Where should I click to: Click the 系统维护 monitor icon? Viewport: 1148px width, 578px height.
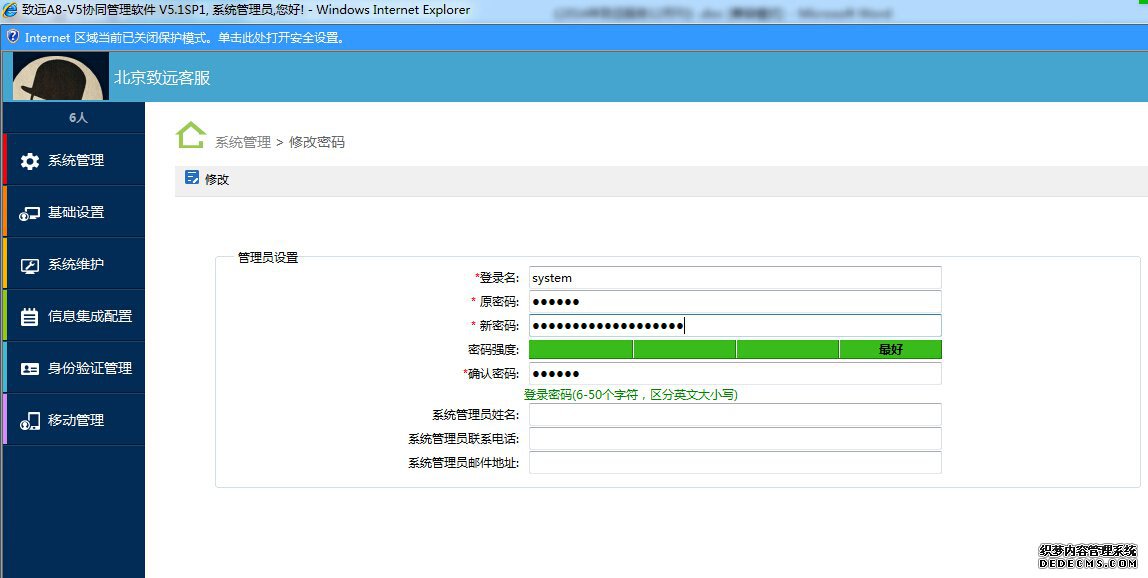pyautogui.click(x=30, y=265)
